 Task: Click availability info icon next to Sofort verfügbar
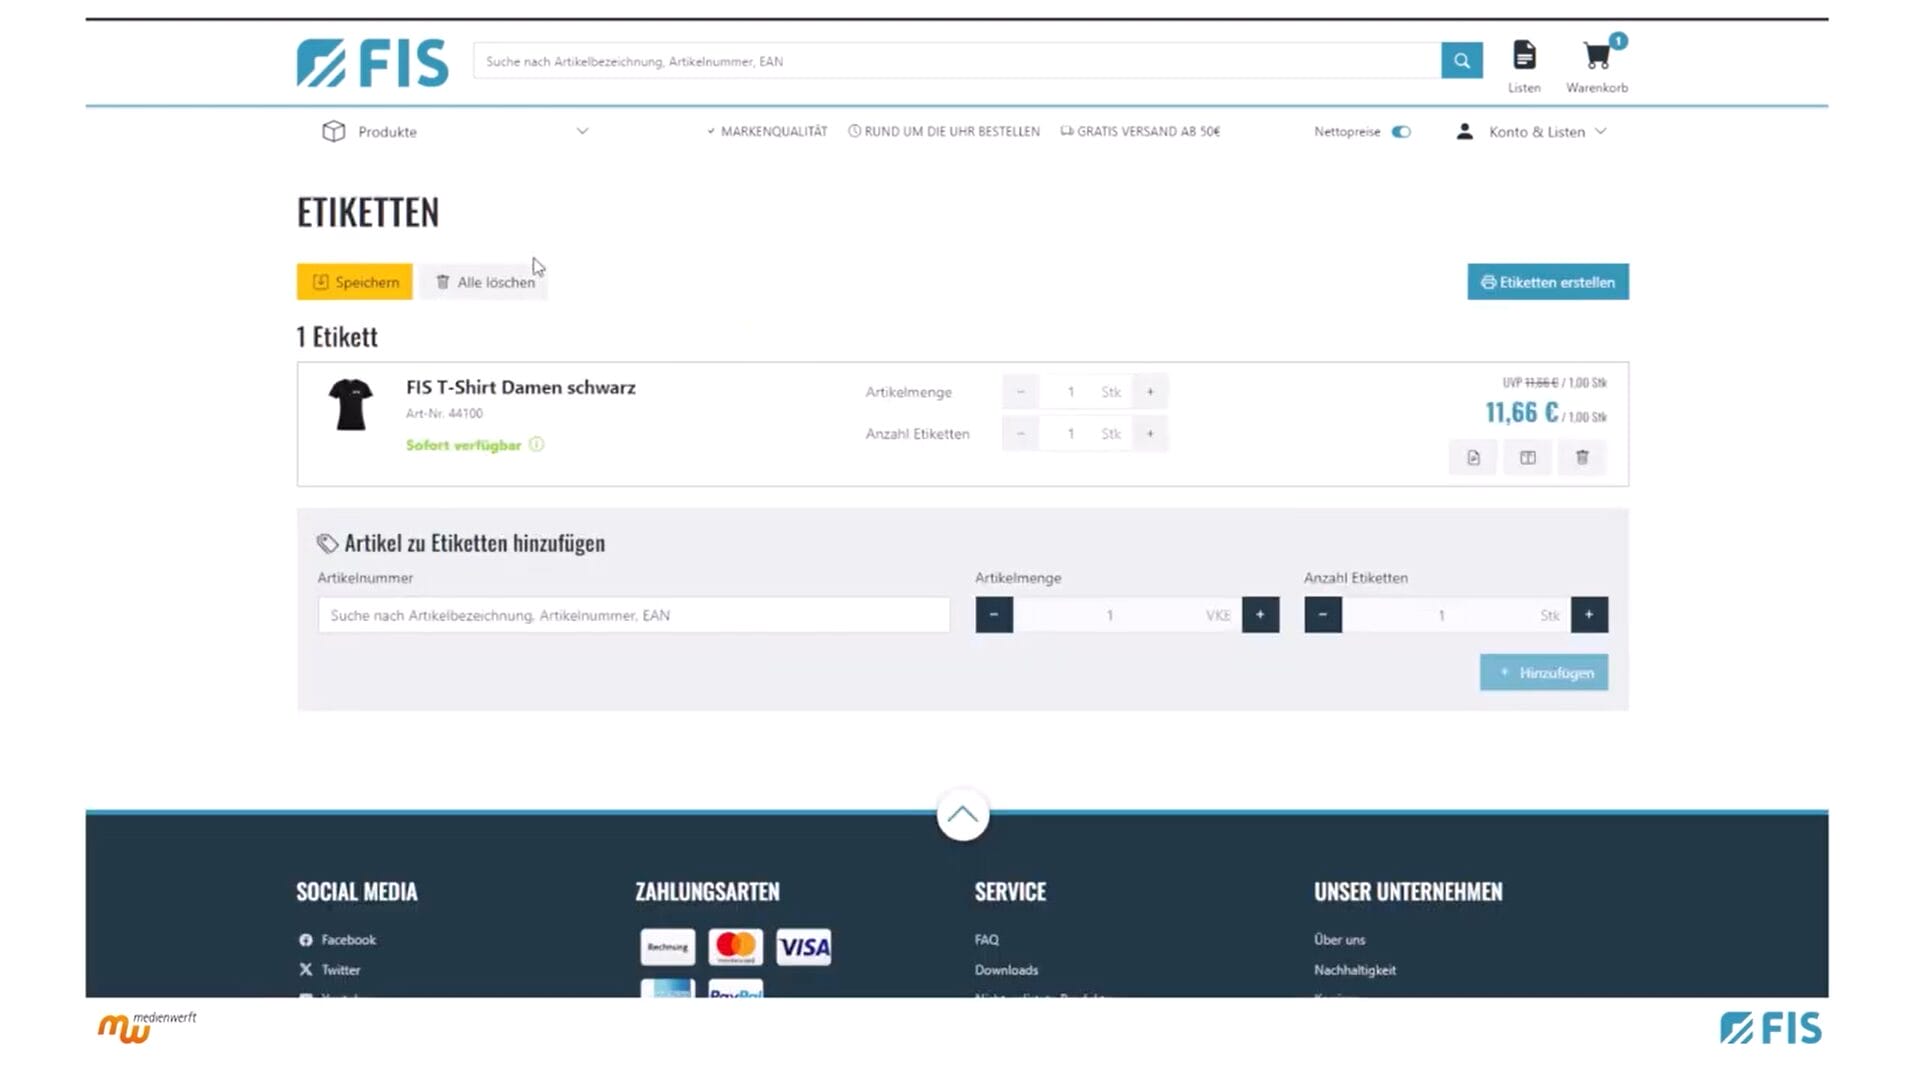(536, 445)
